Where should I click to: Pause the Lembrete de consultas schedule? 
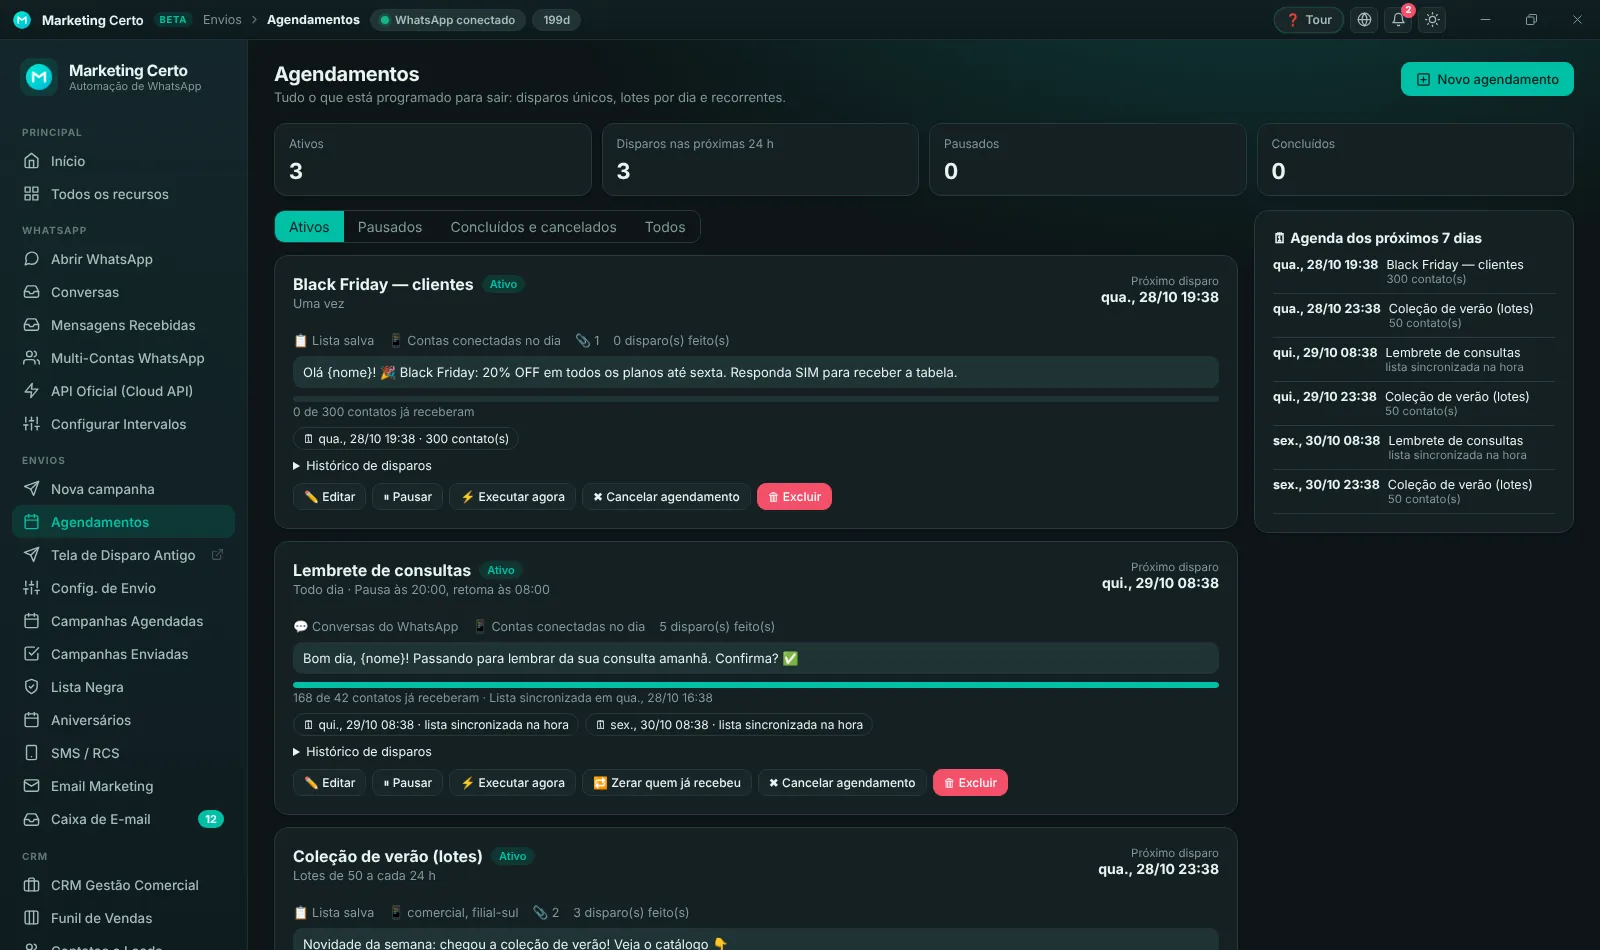(x=408, y=783)
